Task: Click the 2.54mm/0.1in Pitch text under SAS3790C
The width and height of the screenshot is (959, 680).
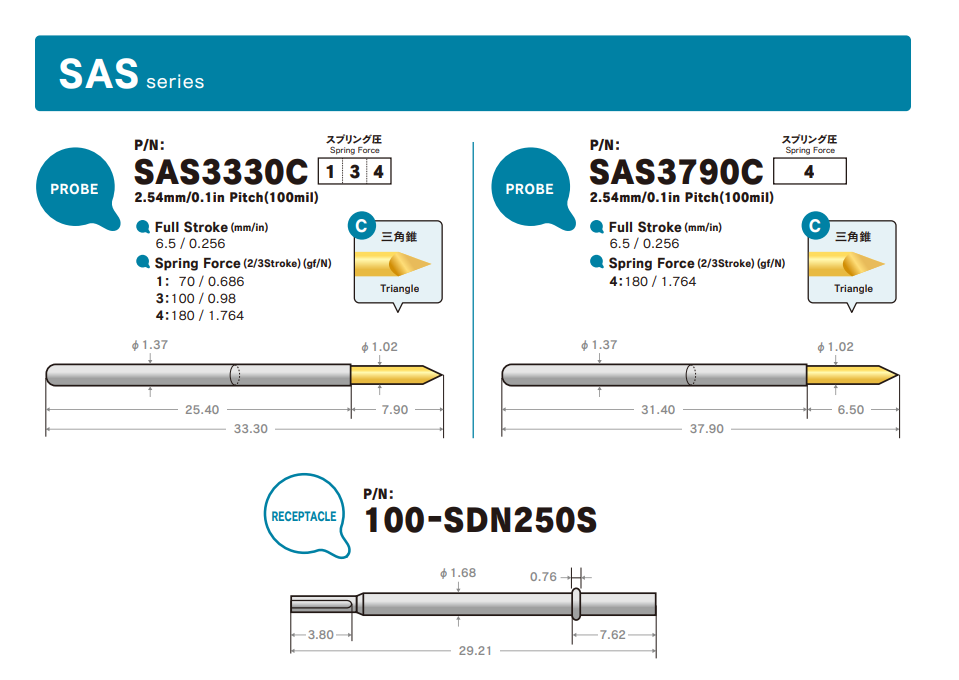Action: (x=681, y=197)
